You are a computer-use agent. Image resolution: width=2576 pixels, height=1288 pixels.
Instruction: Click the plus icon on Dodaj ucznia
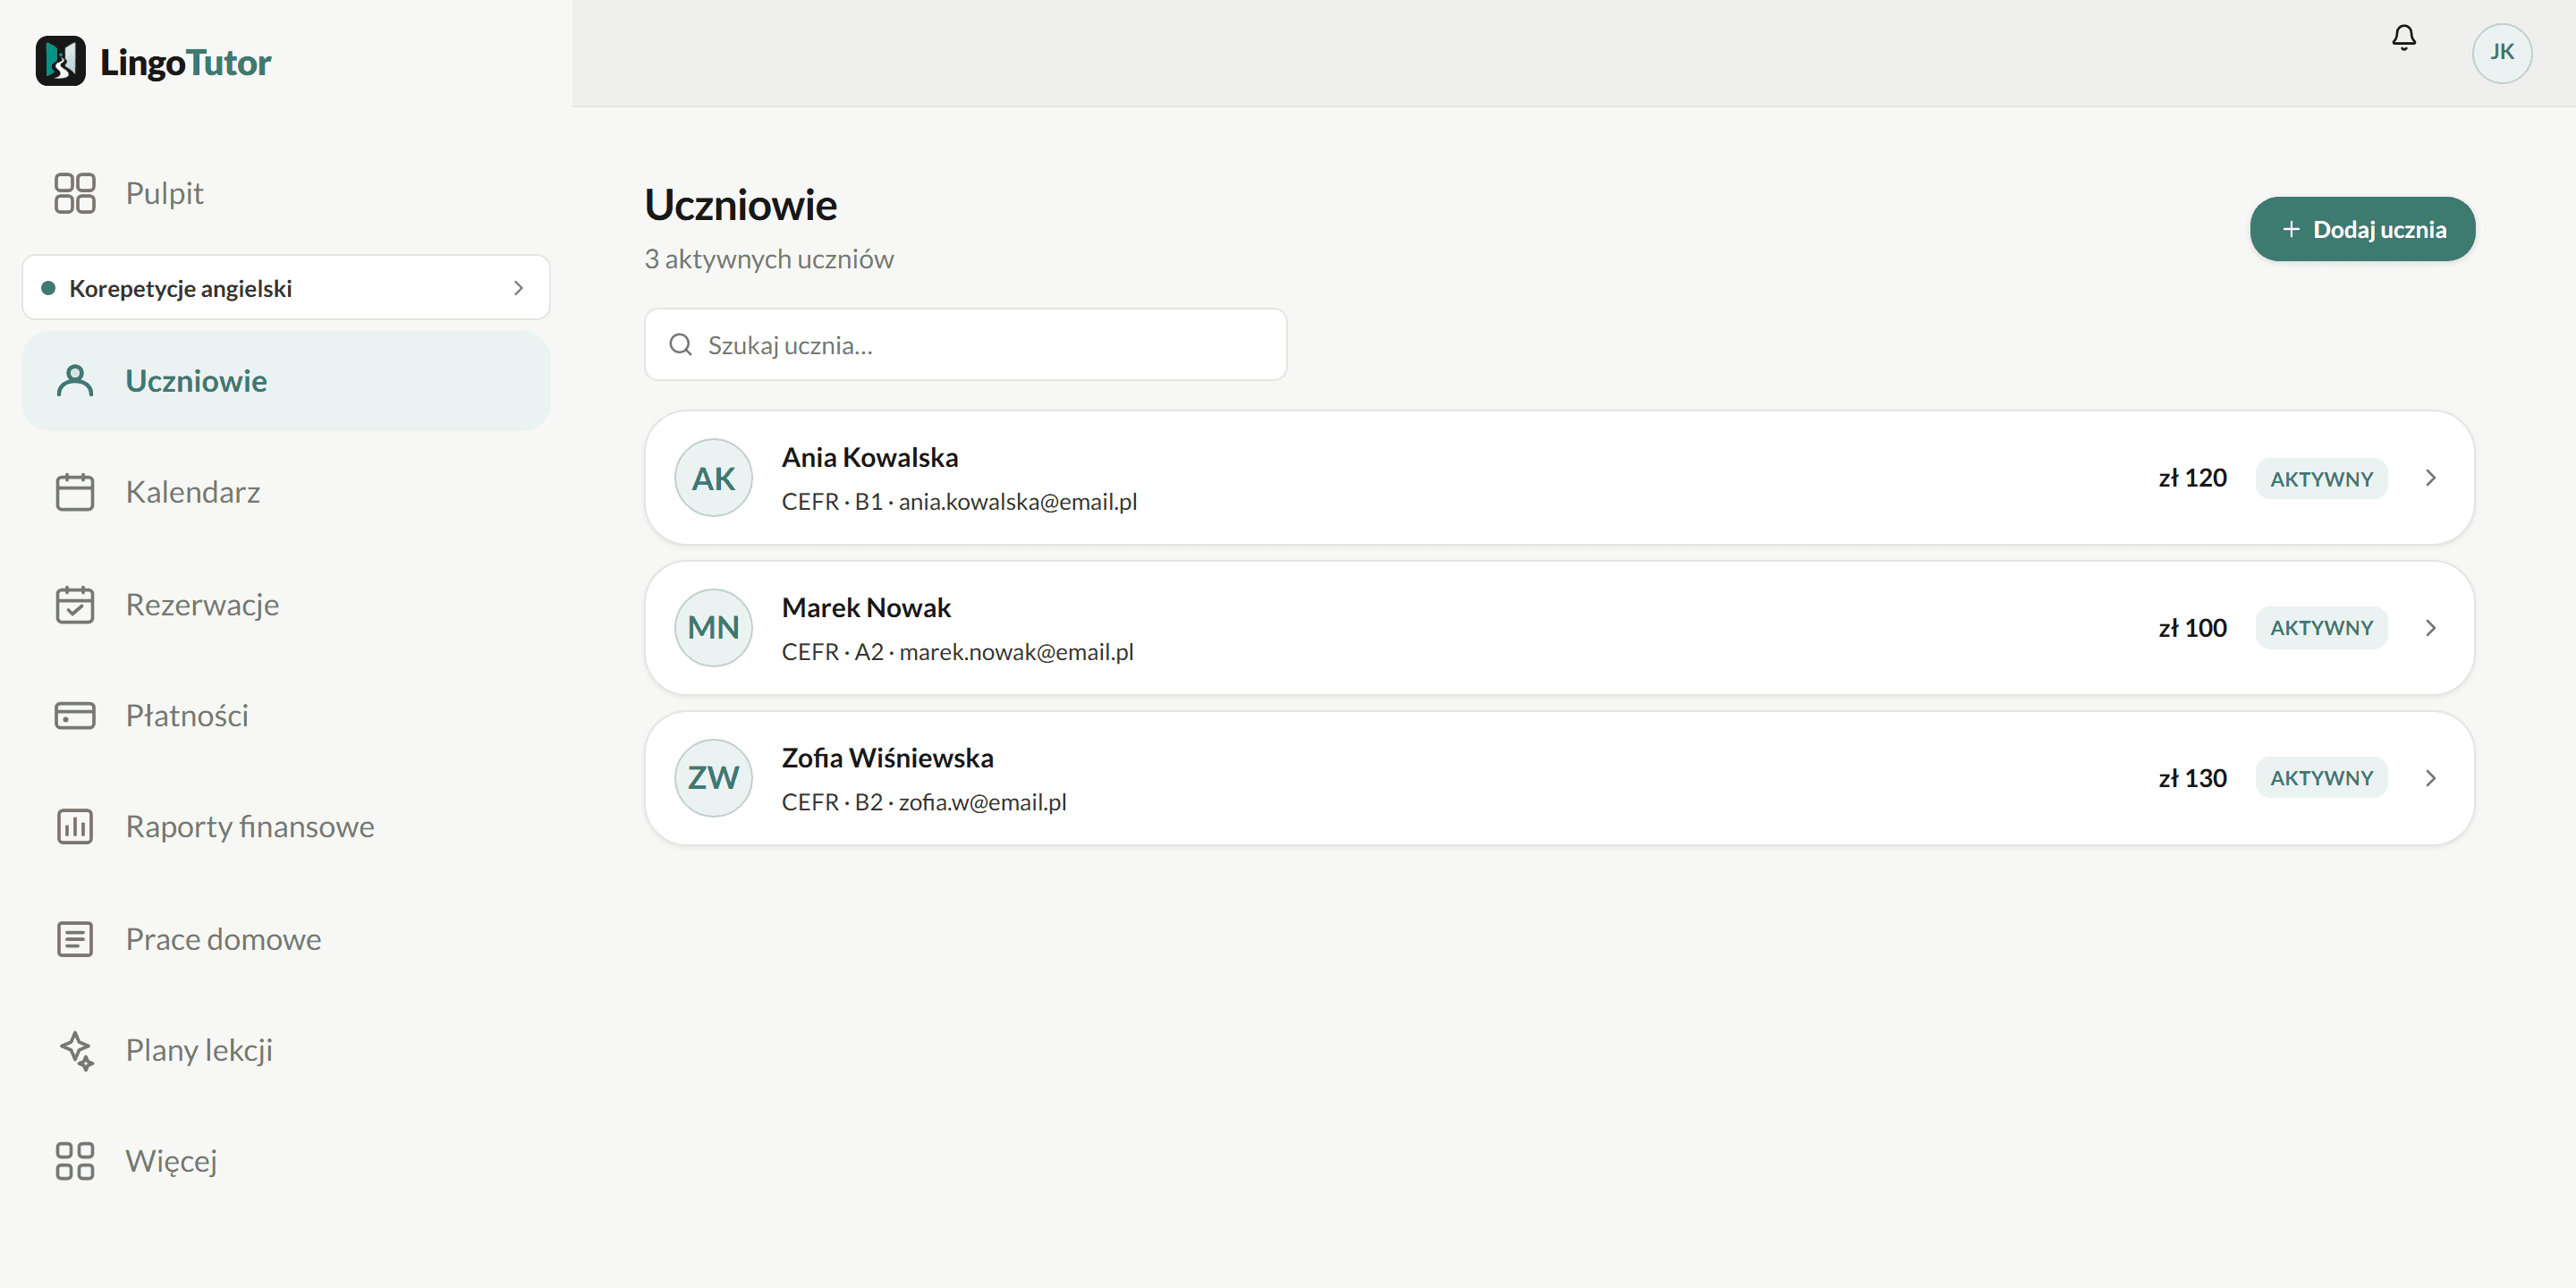click(2291, 229)
